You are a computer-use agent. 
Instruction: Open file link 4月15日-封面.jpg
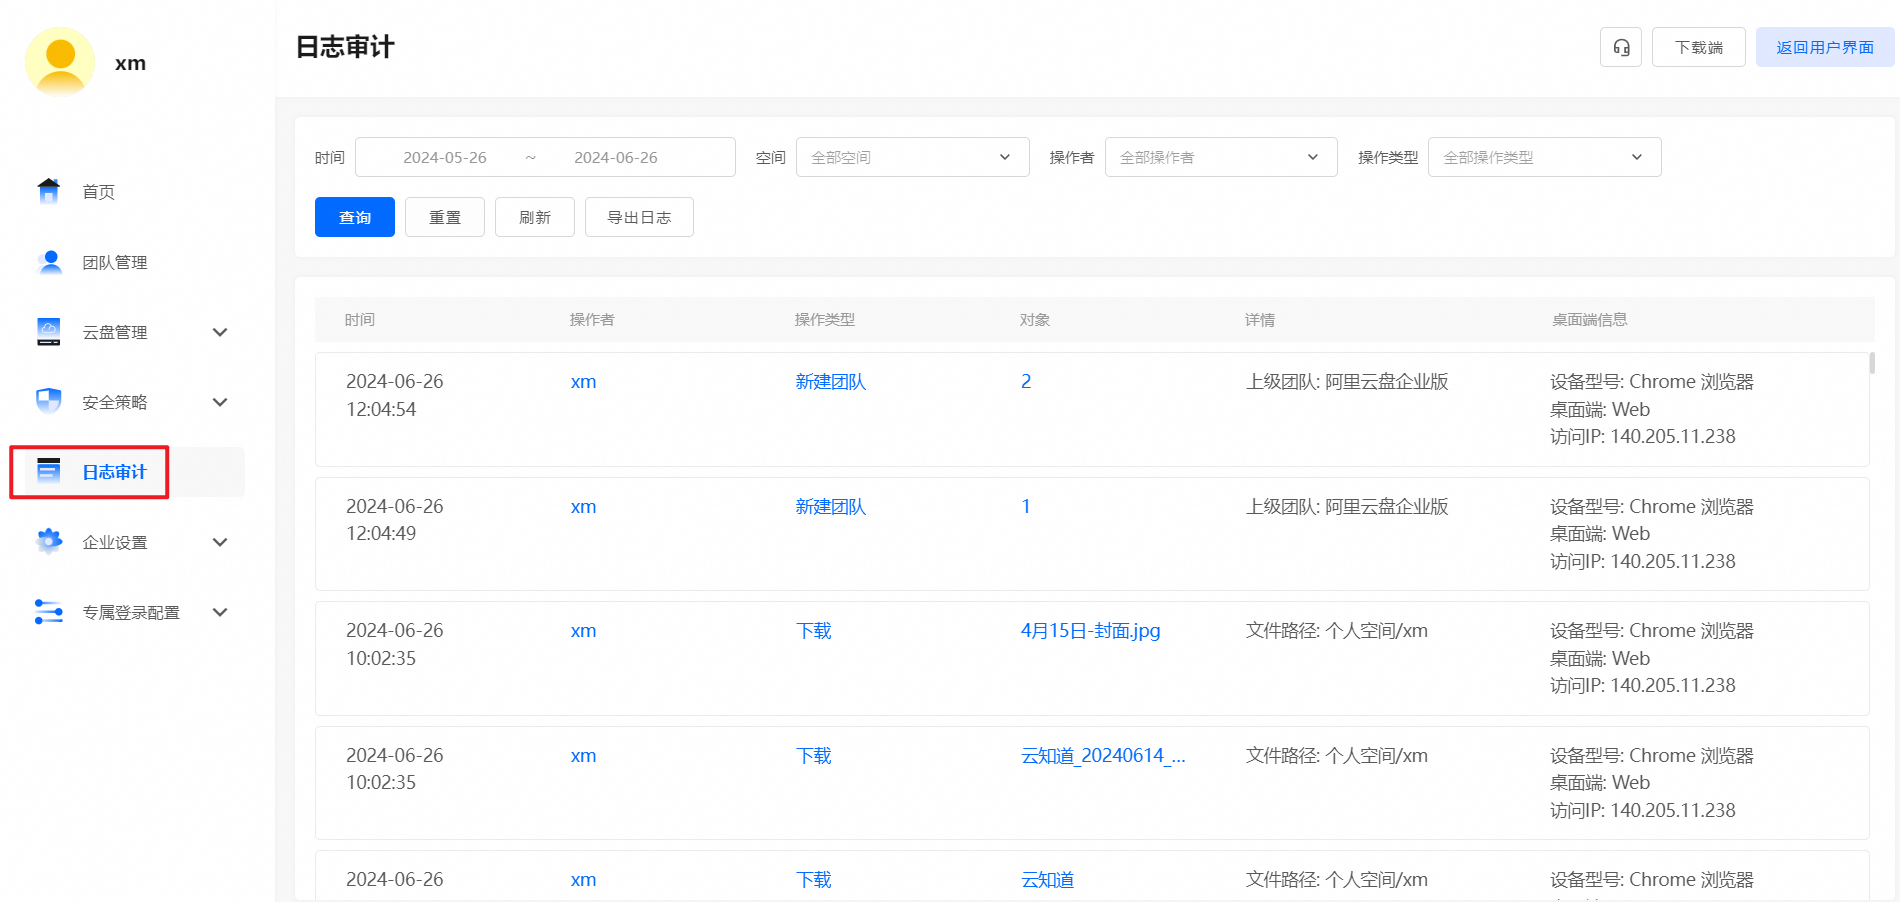point(1090,631)
